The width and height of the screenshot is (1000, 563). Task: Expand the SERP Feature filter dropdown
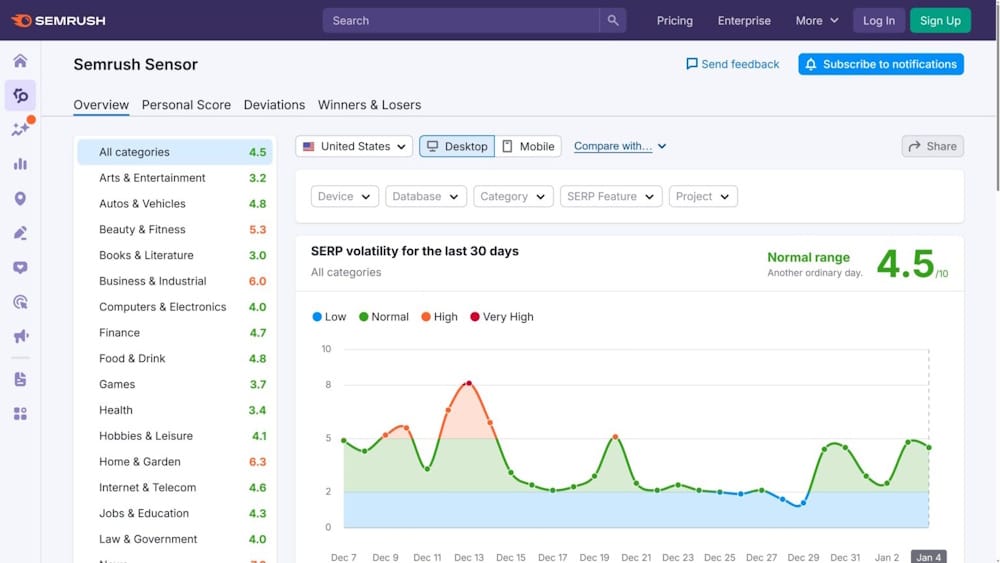tap(609, 197)
